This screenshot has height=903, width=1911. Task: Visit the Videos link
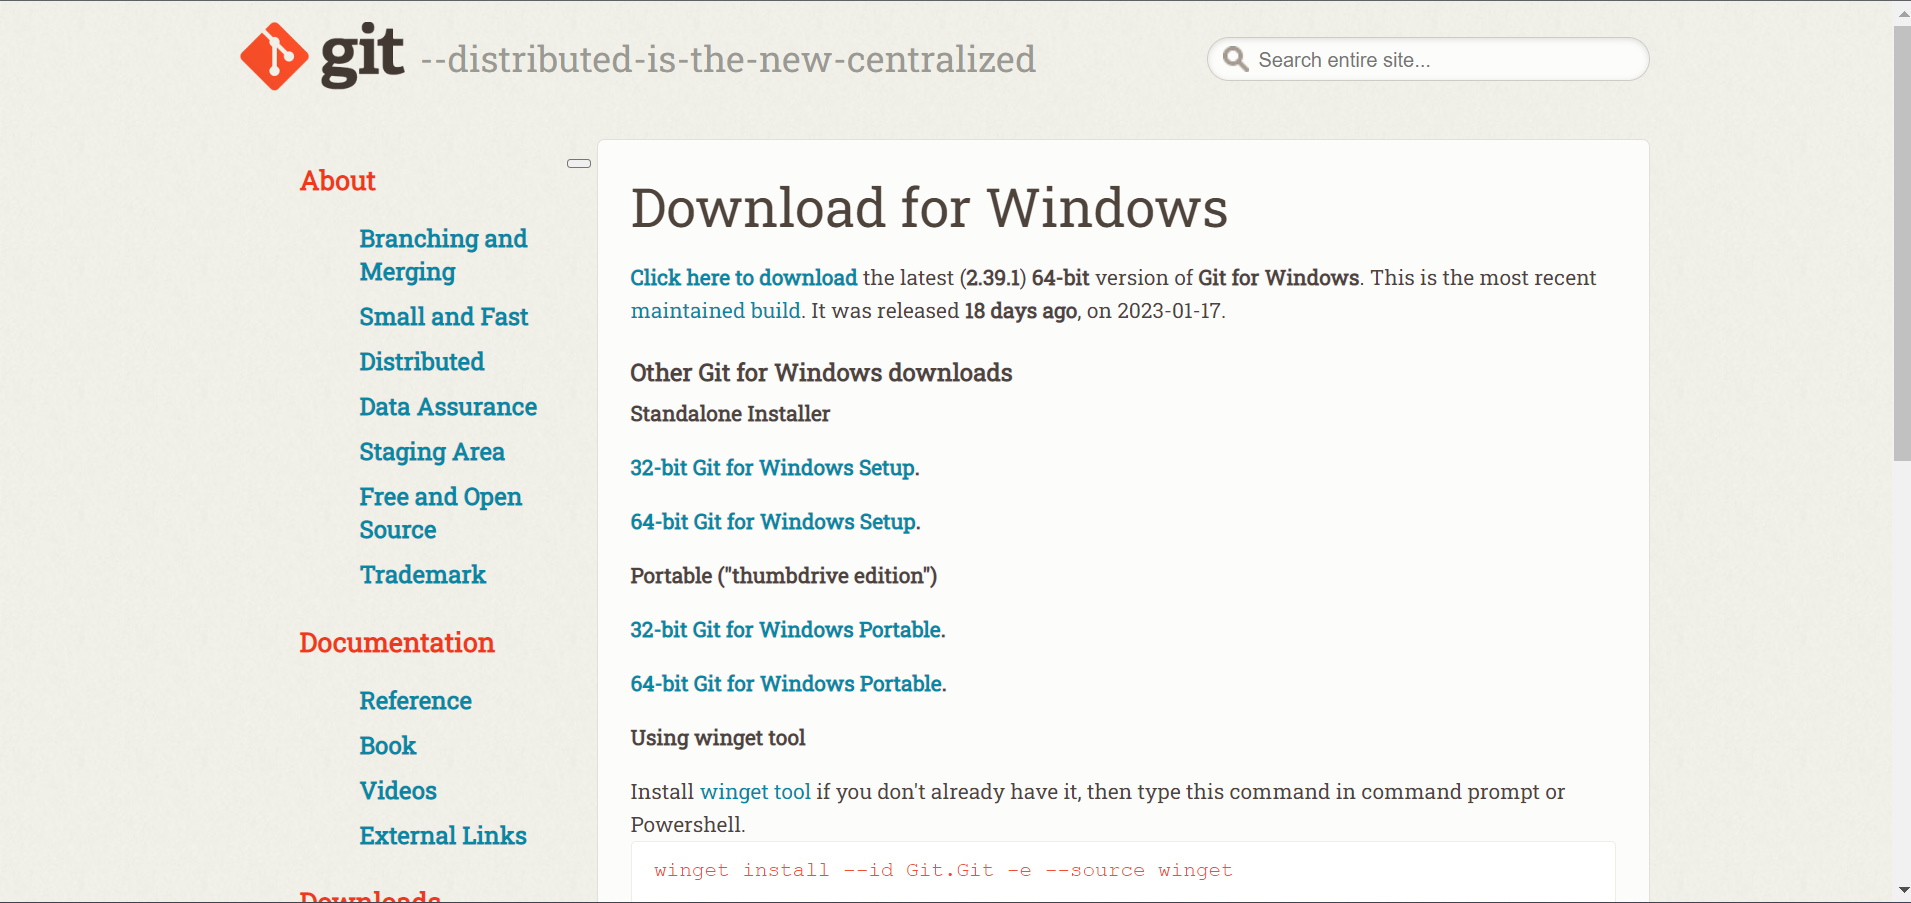398,791
